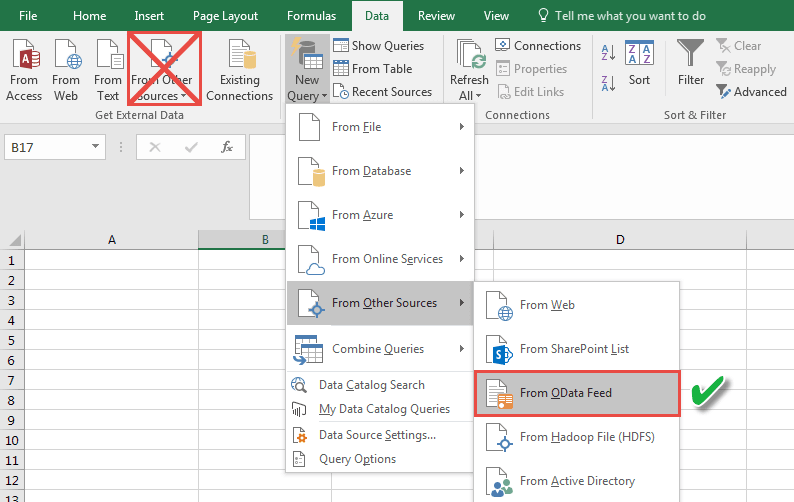Expand the From Azure submenu
The image size is (794, 502).
pos(380,215)
